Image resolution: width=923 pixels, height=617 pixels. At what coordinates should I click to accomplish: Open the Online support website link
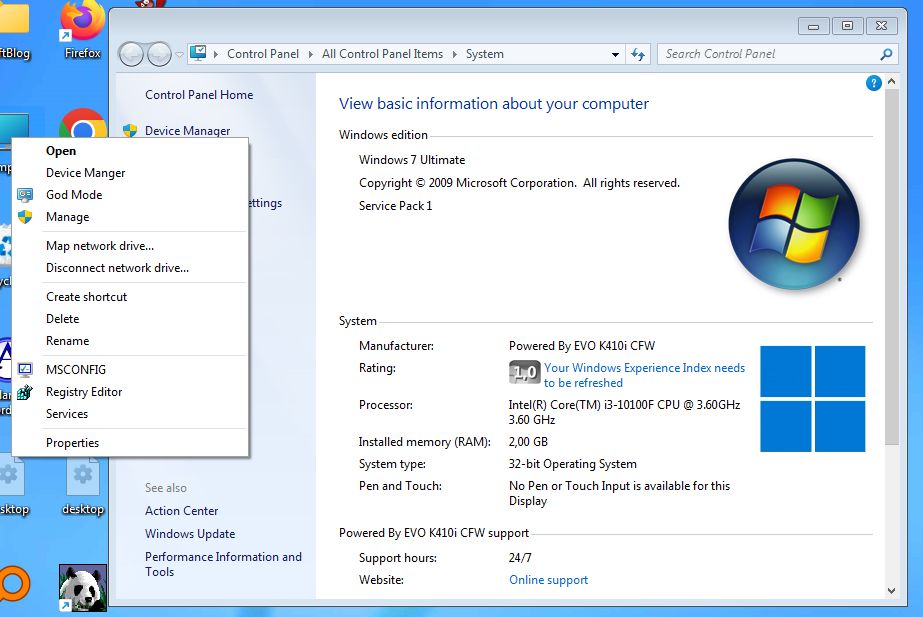click(x=548, y=580)
